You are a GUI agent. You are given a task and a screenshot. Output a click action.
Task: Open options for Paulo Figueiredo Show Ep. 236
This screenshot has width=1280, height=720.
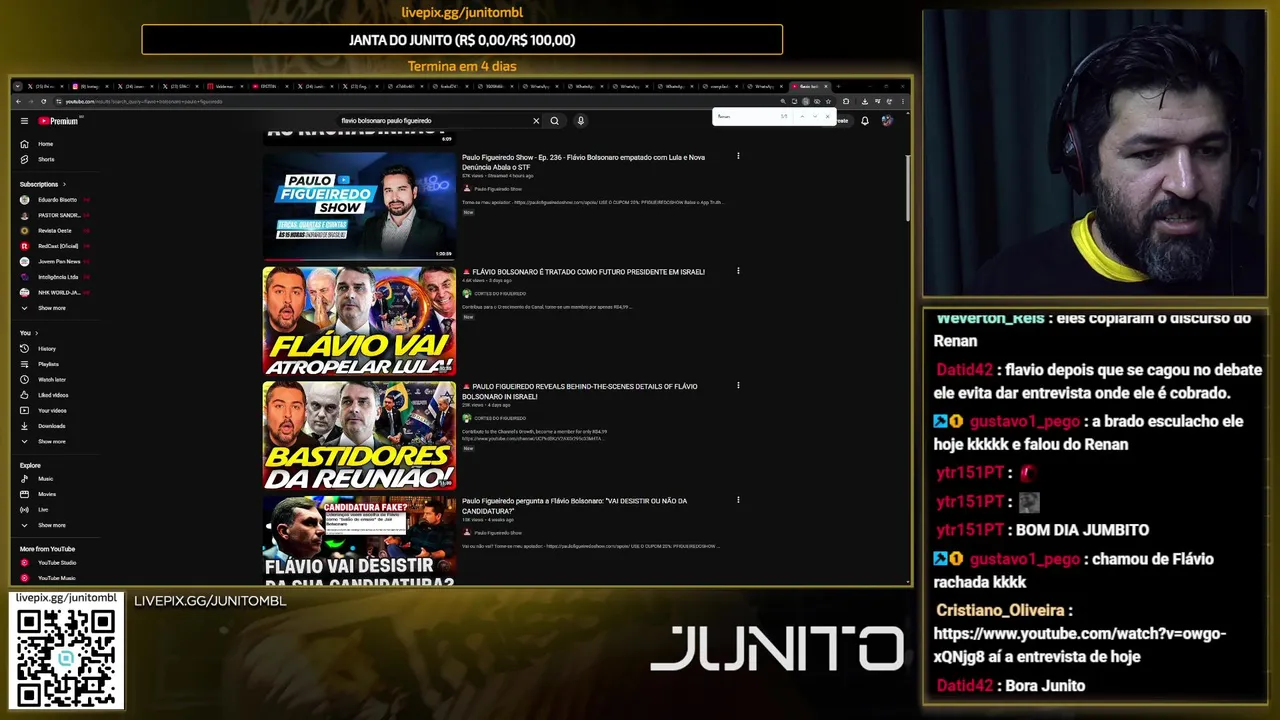tap(738, 156)
